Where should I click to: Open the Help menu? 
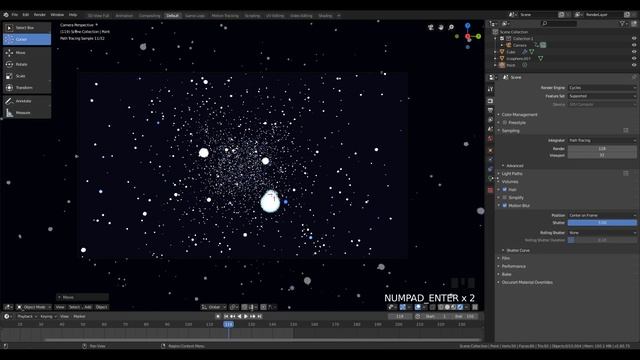pos(73,15)
